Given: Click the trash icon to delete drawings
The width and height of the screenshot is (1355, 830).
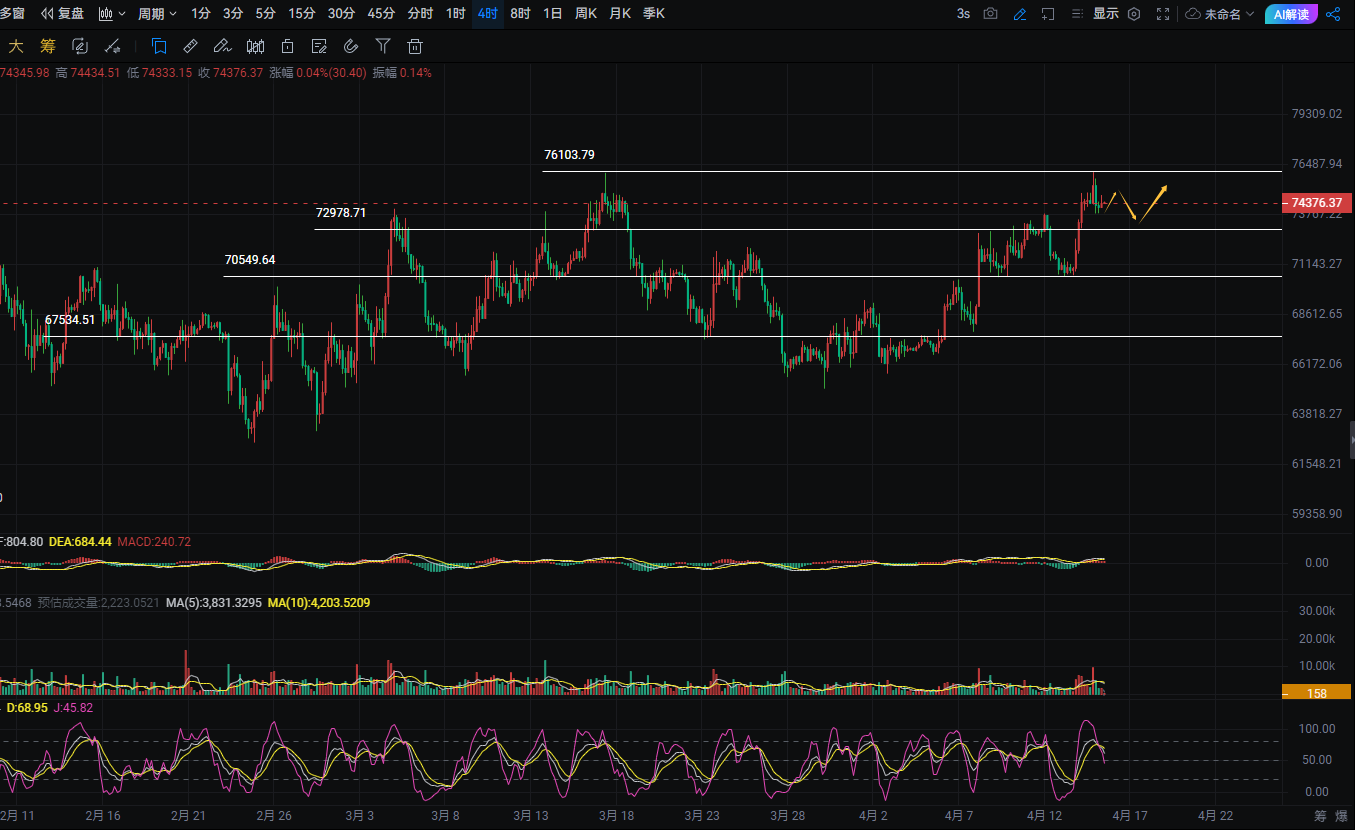Looking at the screenshot, I should (415, 46).
